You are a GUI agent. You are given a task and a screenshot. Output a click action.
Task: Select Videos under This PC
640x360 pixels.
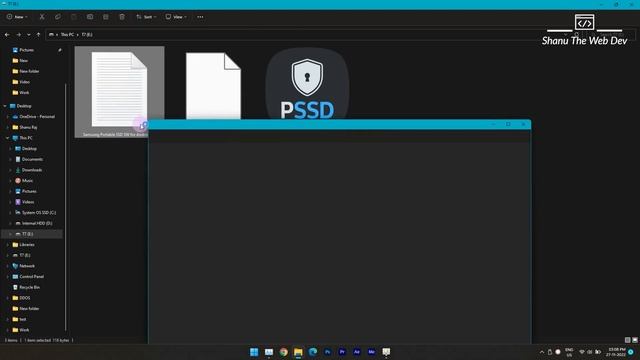coord(28,202)
